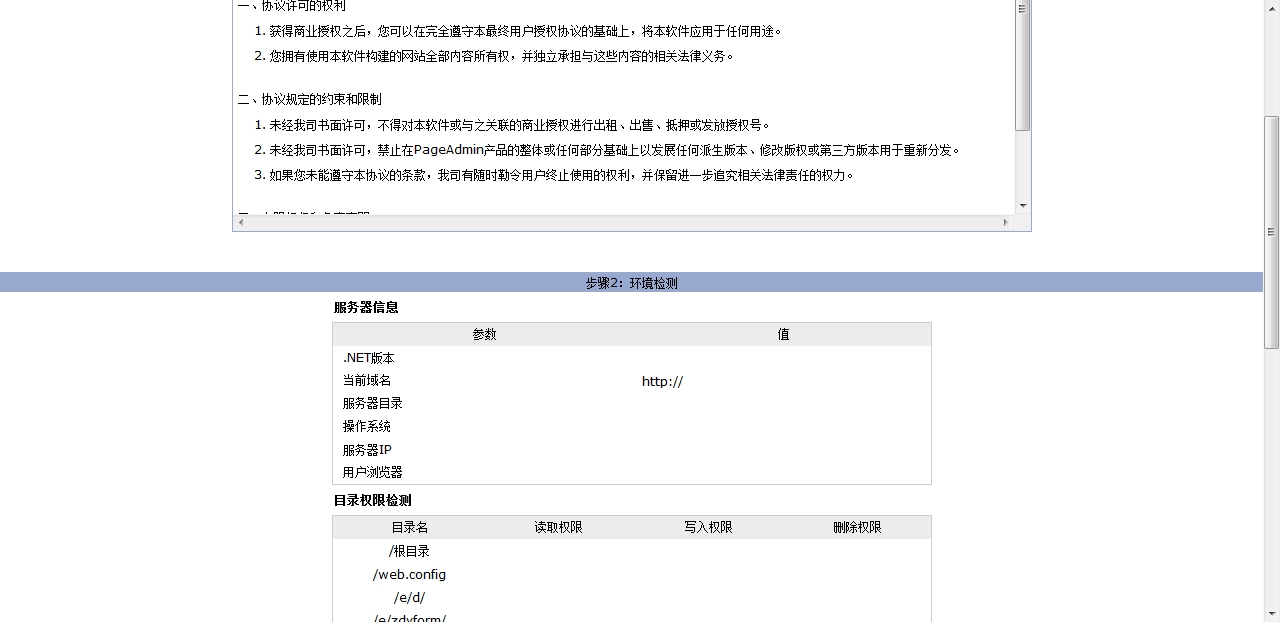Select the 服务器IP row label
Image resolution: width=1280 pixels, height=622 pixels.
pyautogui.click(x=367, y=450)
